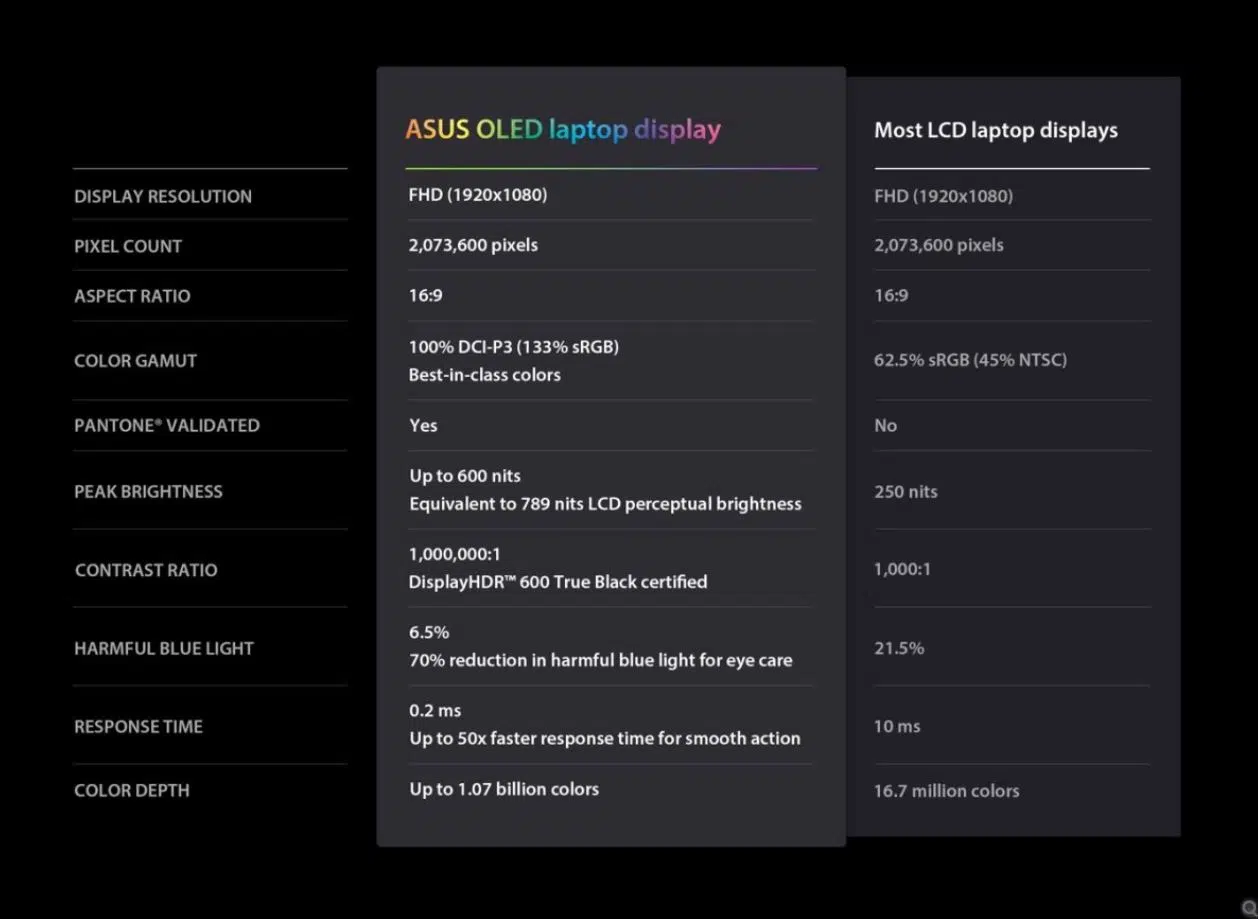Click the '10 ms' LCD response time
Viewport: 1258px width, 919px height.
pos(897,726)
